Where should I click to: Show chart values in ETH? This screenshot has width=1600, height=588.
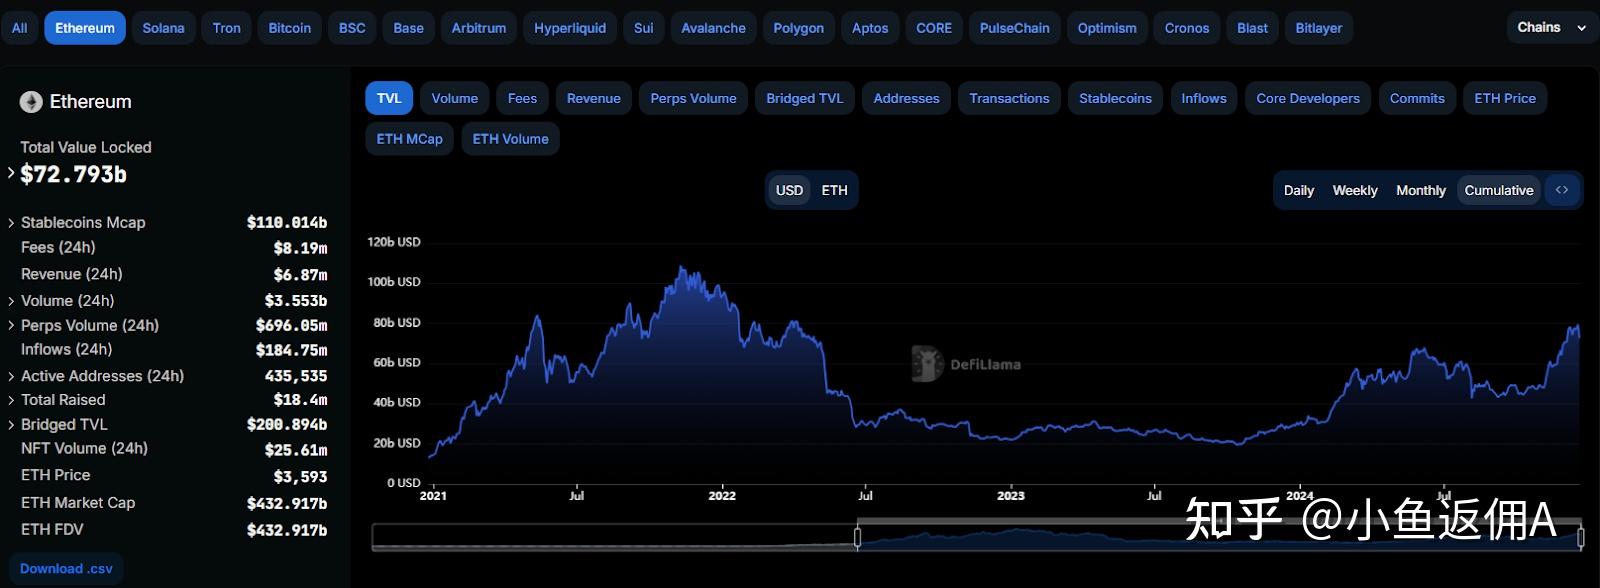(834, 190)
